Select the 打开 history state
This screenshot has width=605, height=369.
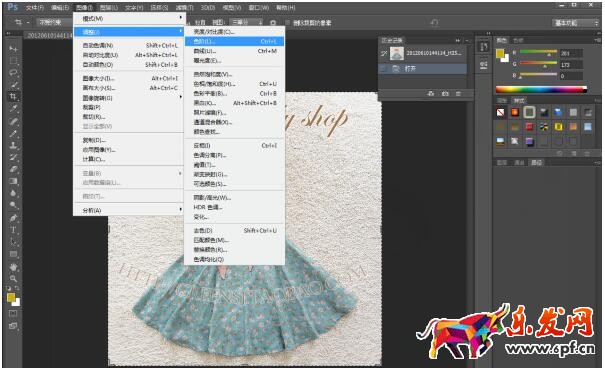coord(422,69)
